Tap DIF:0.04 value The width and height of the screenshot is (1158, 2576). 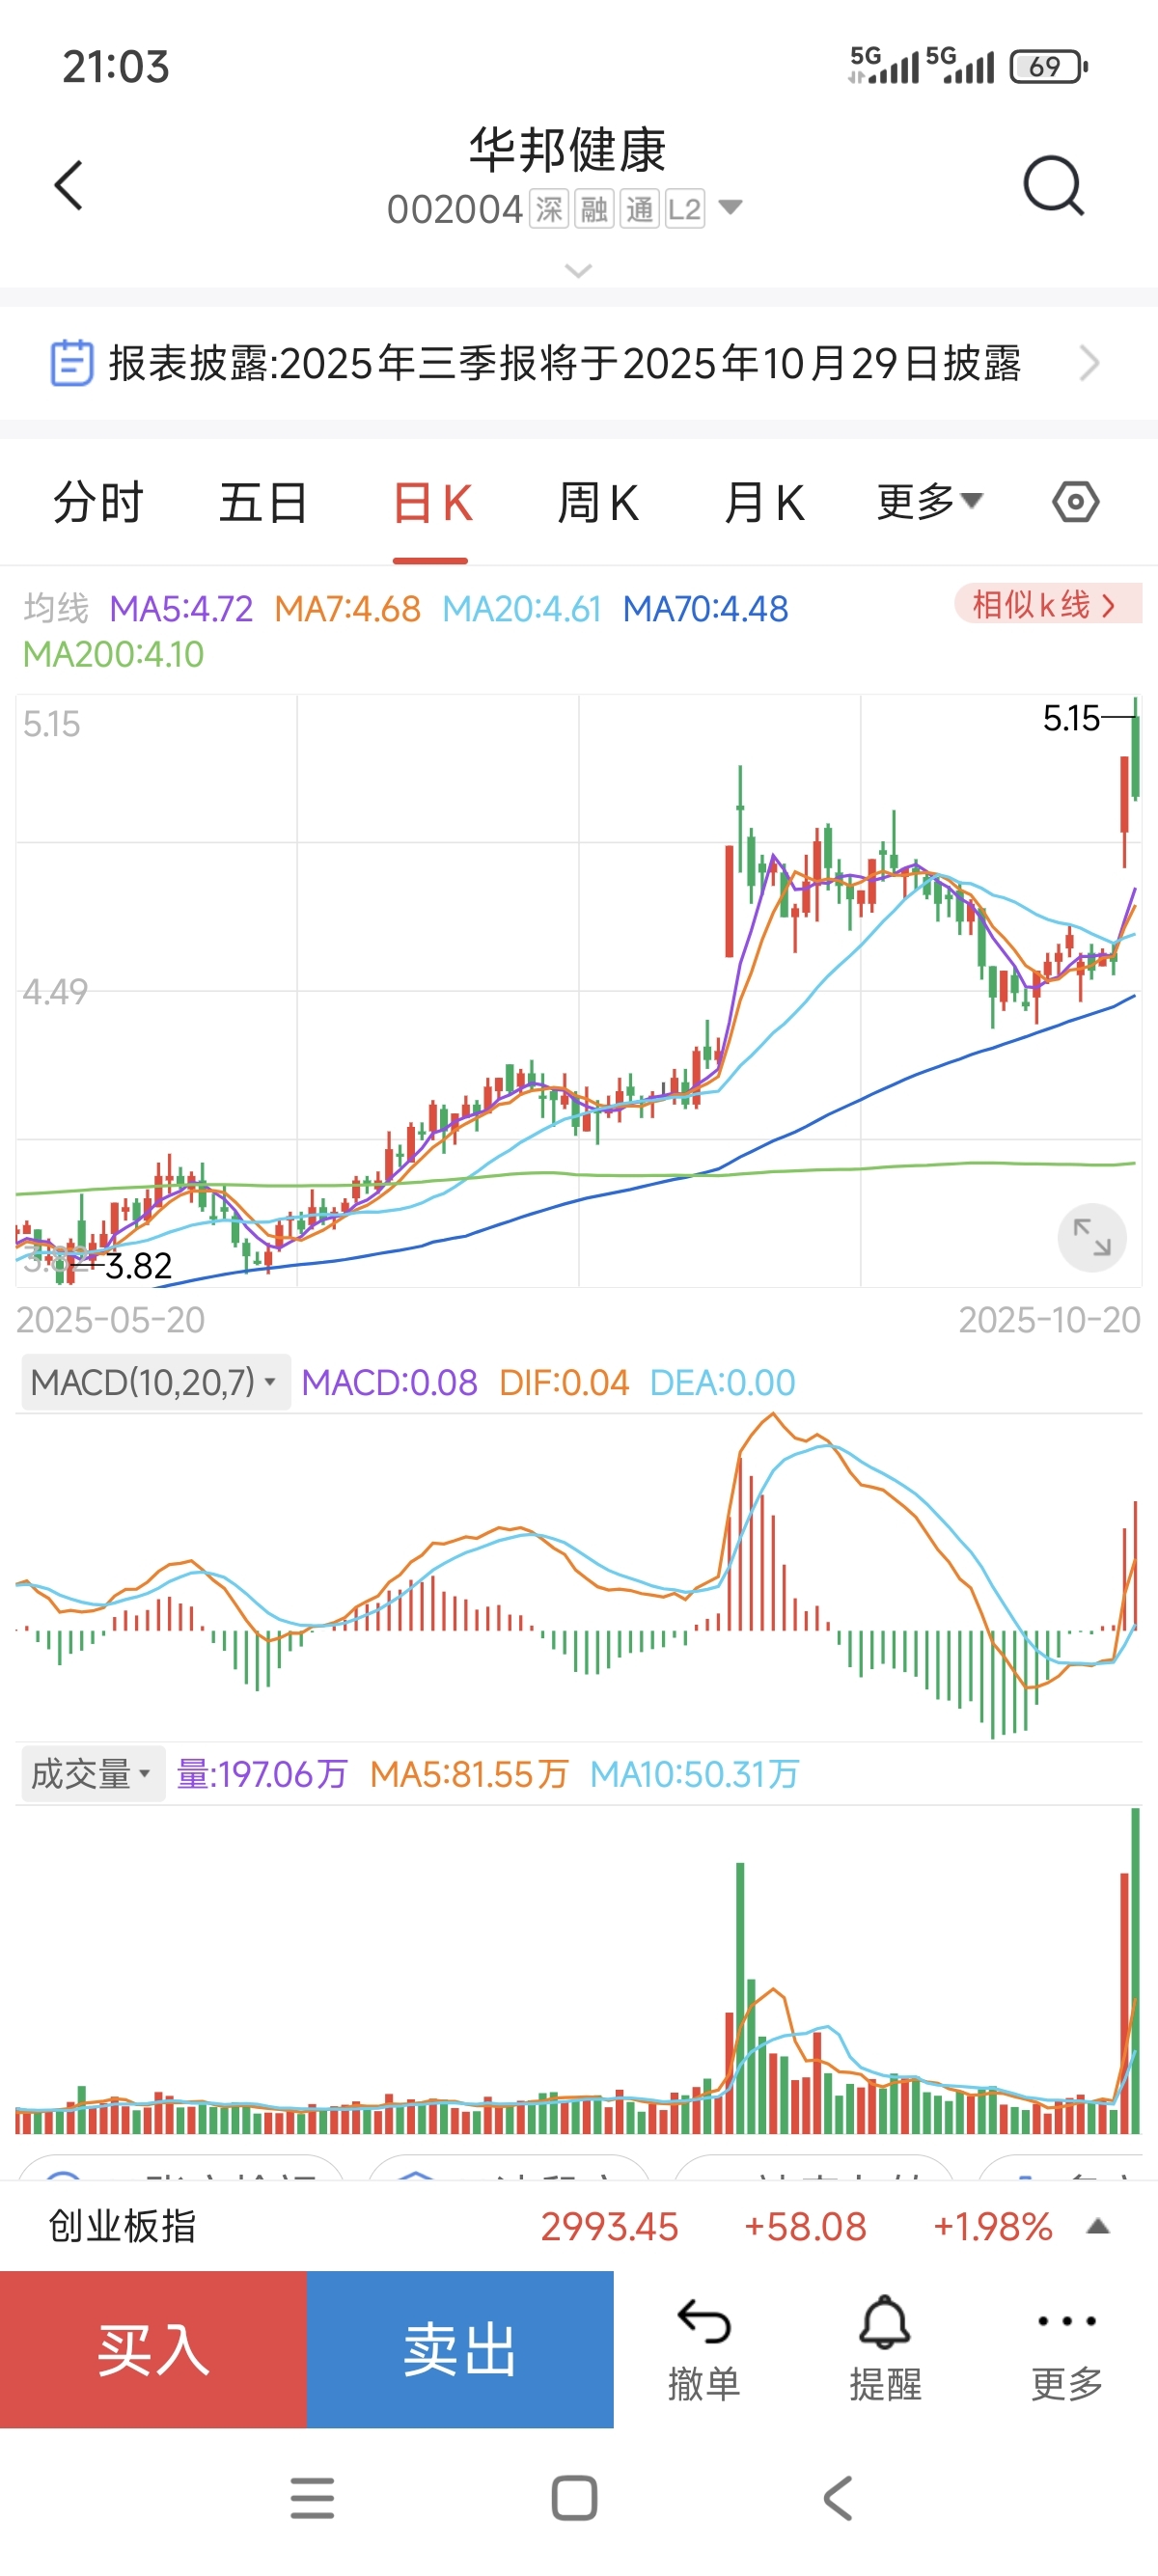pyautogui.click(x=564, y=1383)
